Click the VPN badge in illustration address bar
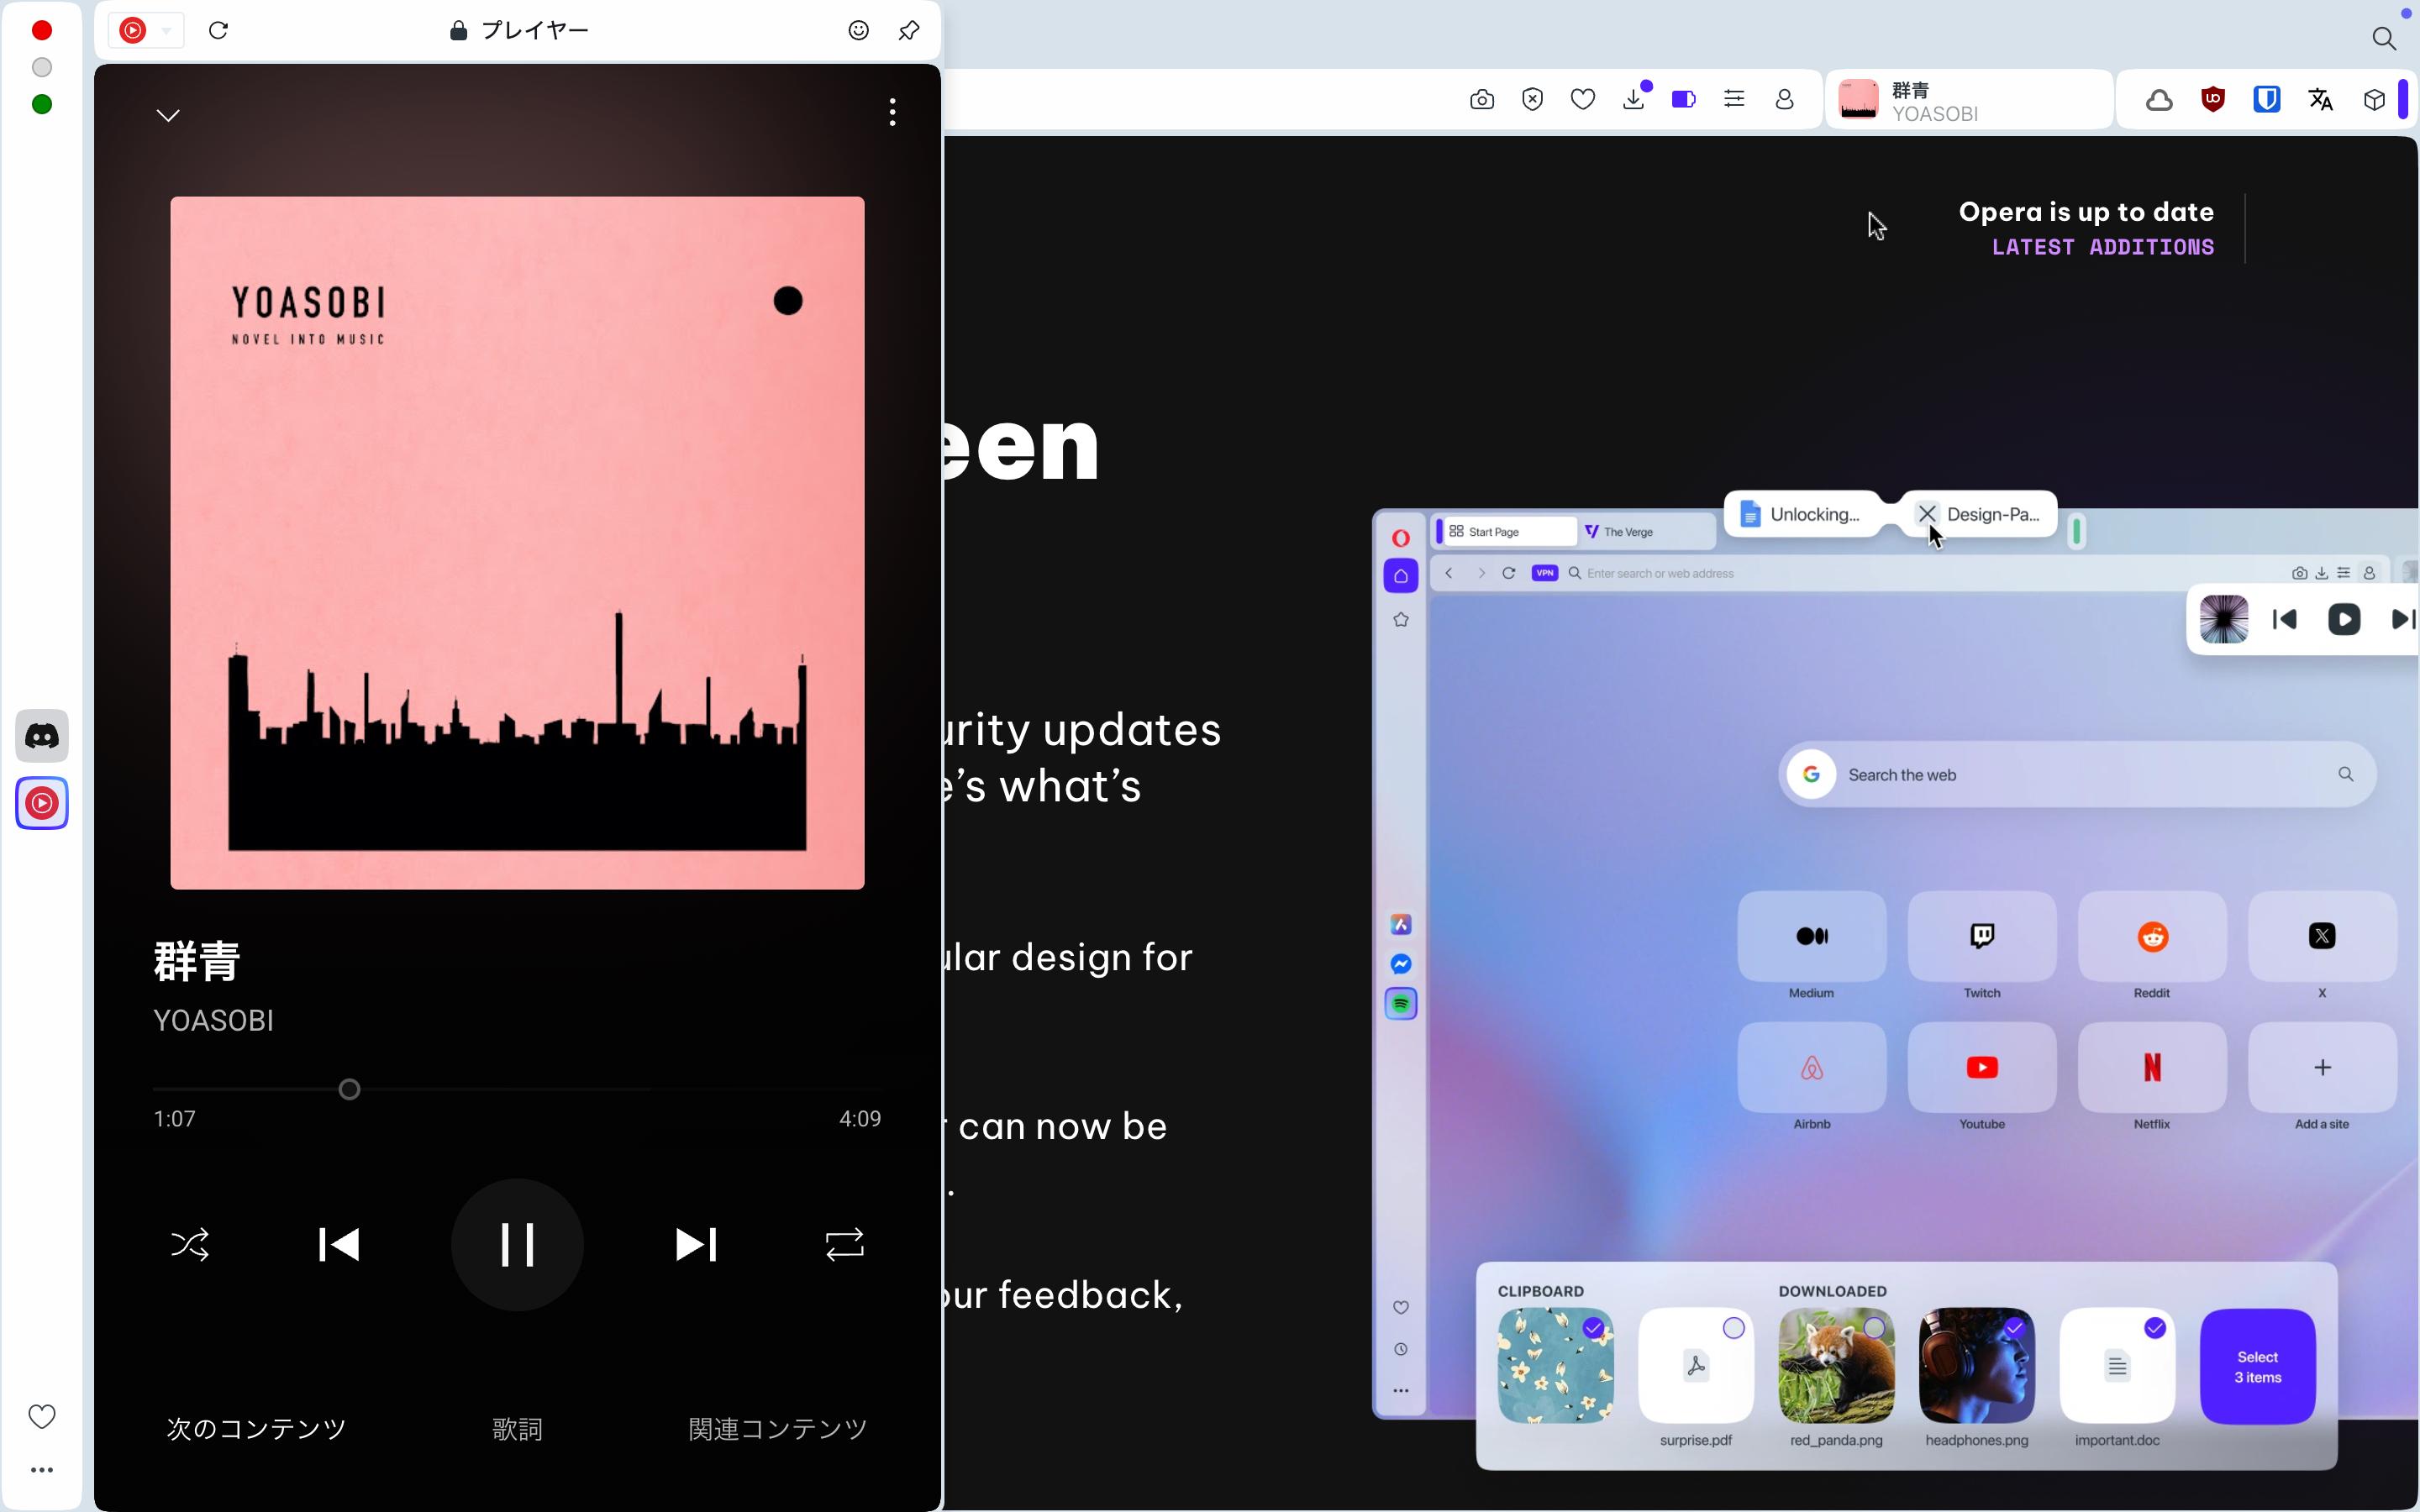2420x1512 pixels. [1545, 573]
